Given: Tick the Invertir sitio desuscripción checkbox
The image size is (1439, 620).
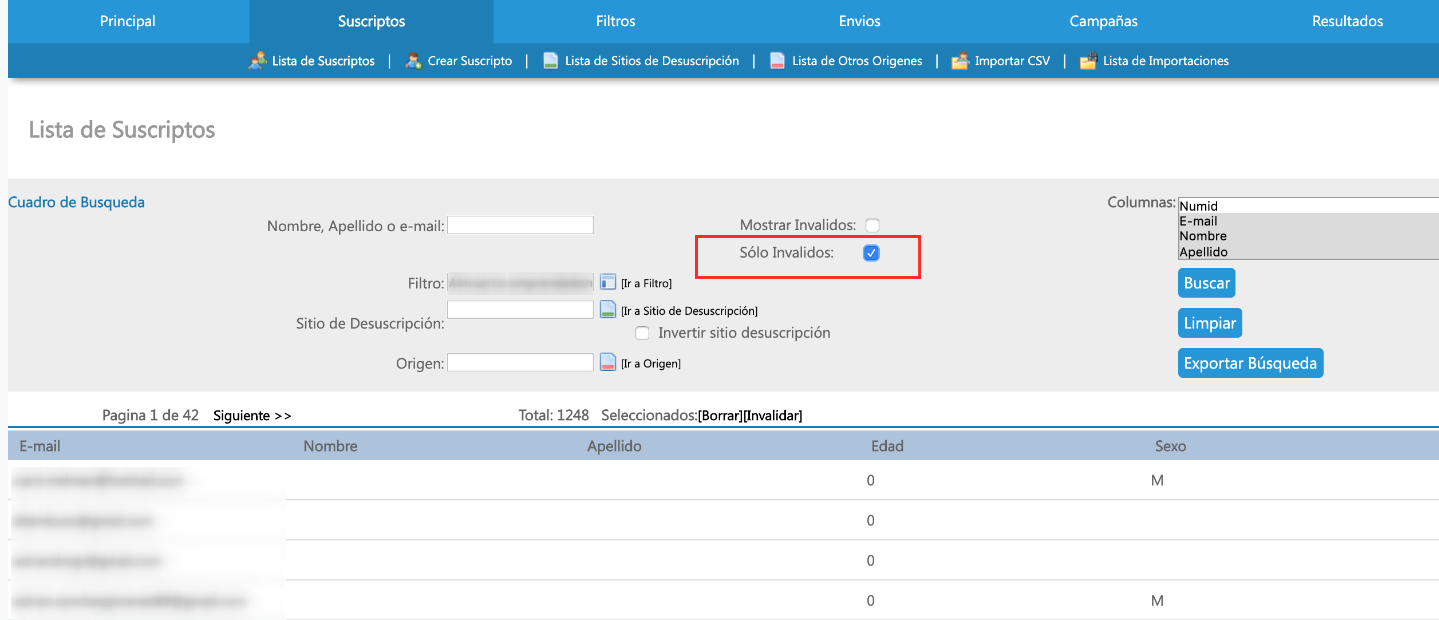Looking at the screenshot, I should point(643,333).
